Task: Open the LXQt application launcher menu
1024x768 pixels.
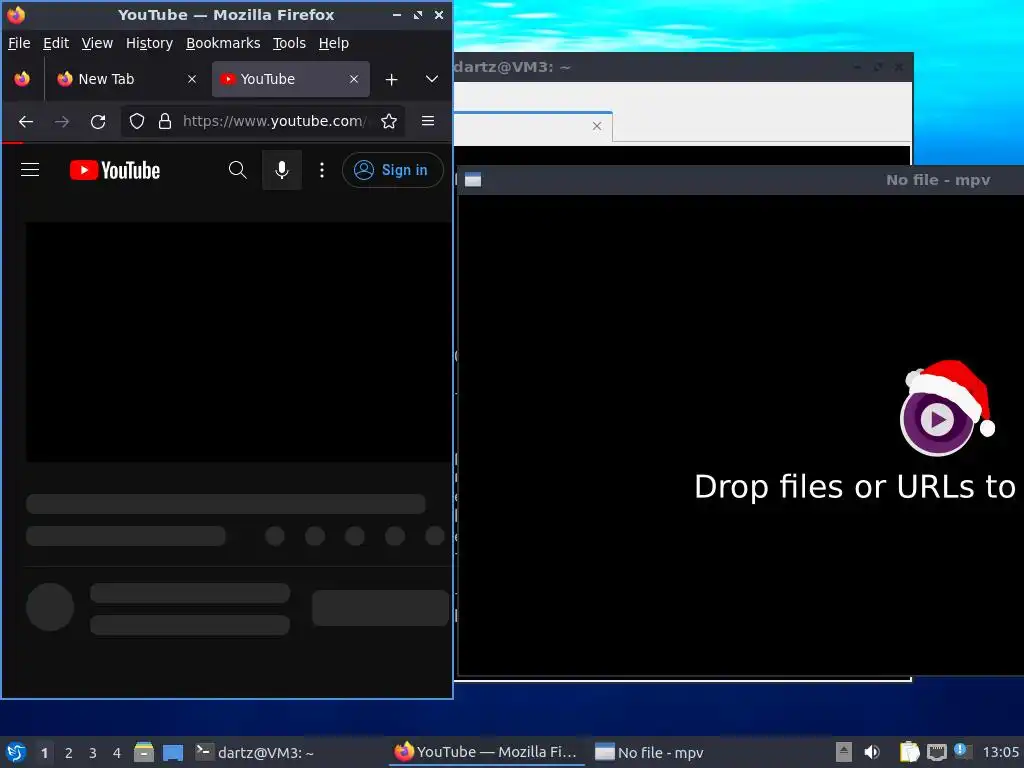Action: 16,752
